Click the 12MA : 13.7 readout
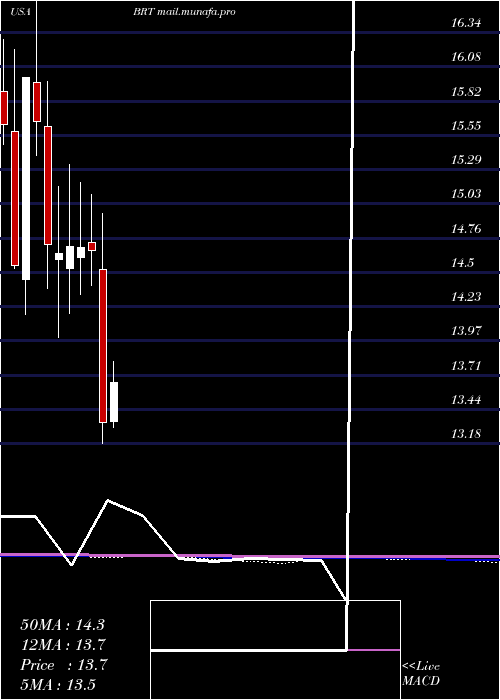Viewport: 500px width, 700px height. tap(63, 645)
